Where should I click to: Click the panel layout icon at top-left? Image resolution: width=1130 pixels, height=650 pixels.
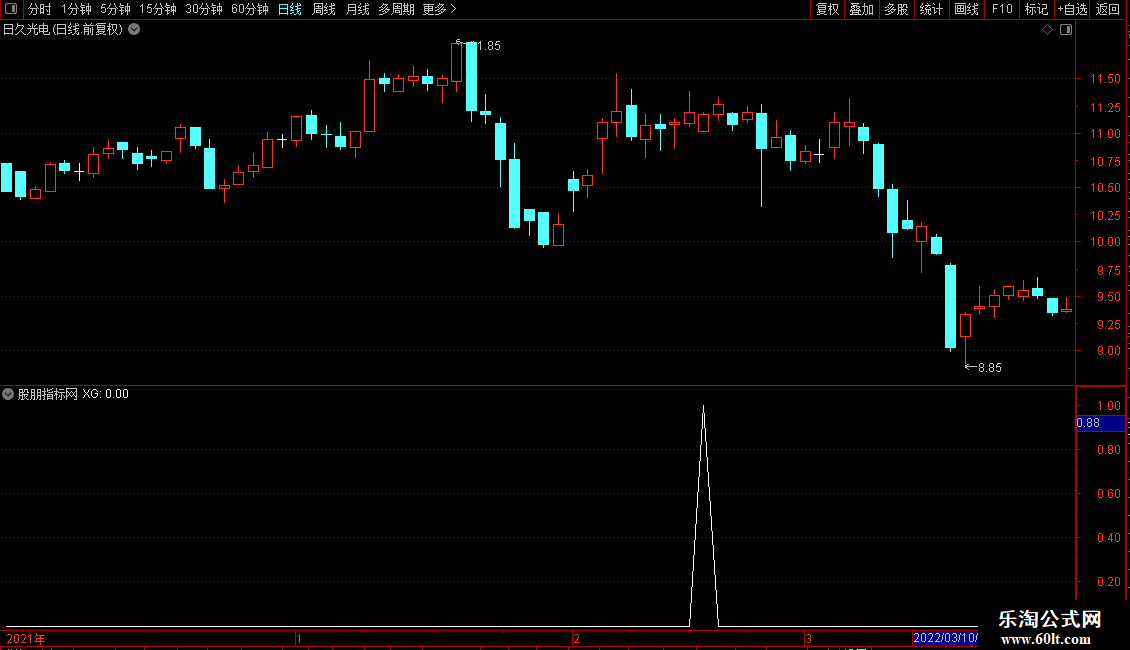[11, 9]
